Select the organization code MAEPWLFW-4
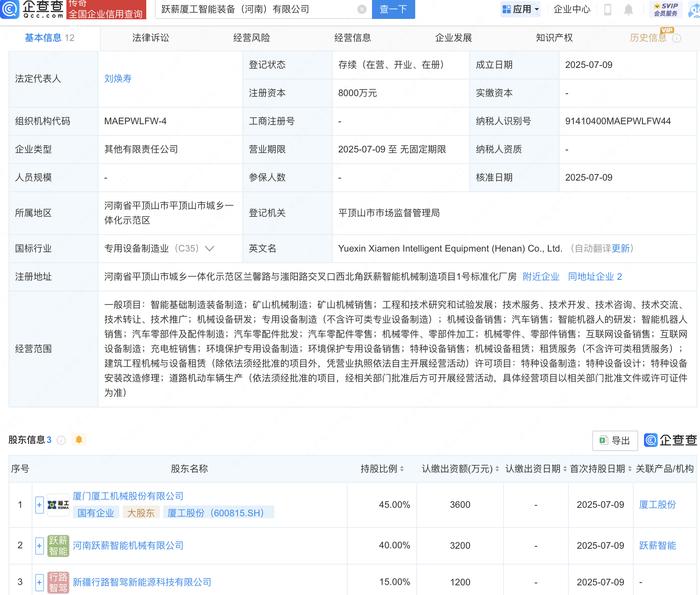This screenshot has height=595, width=700. point(135,121)
